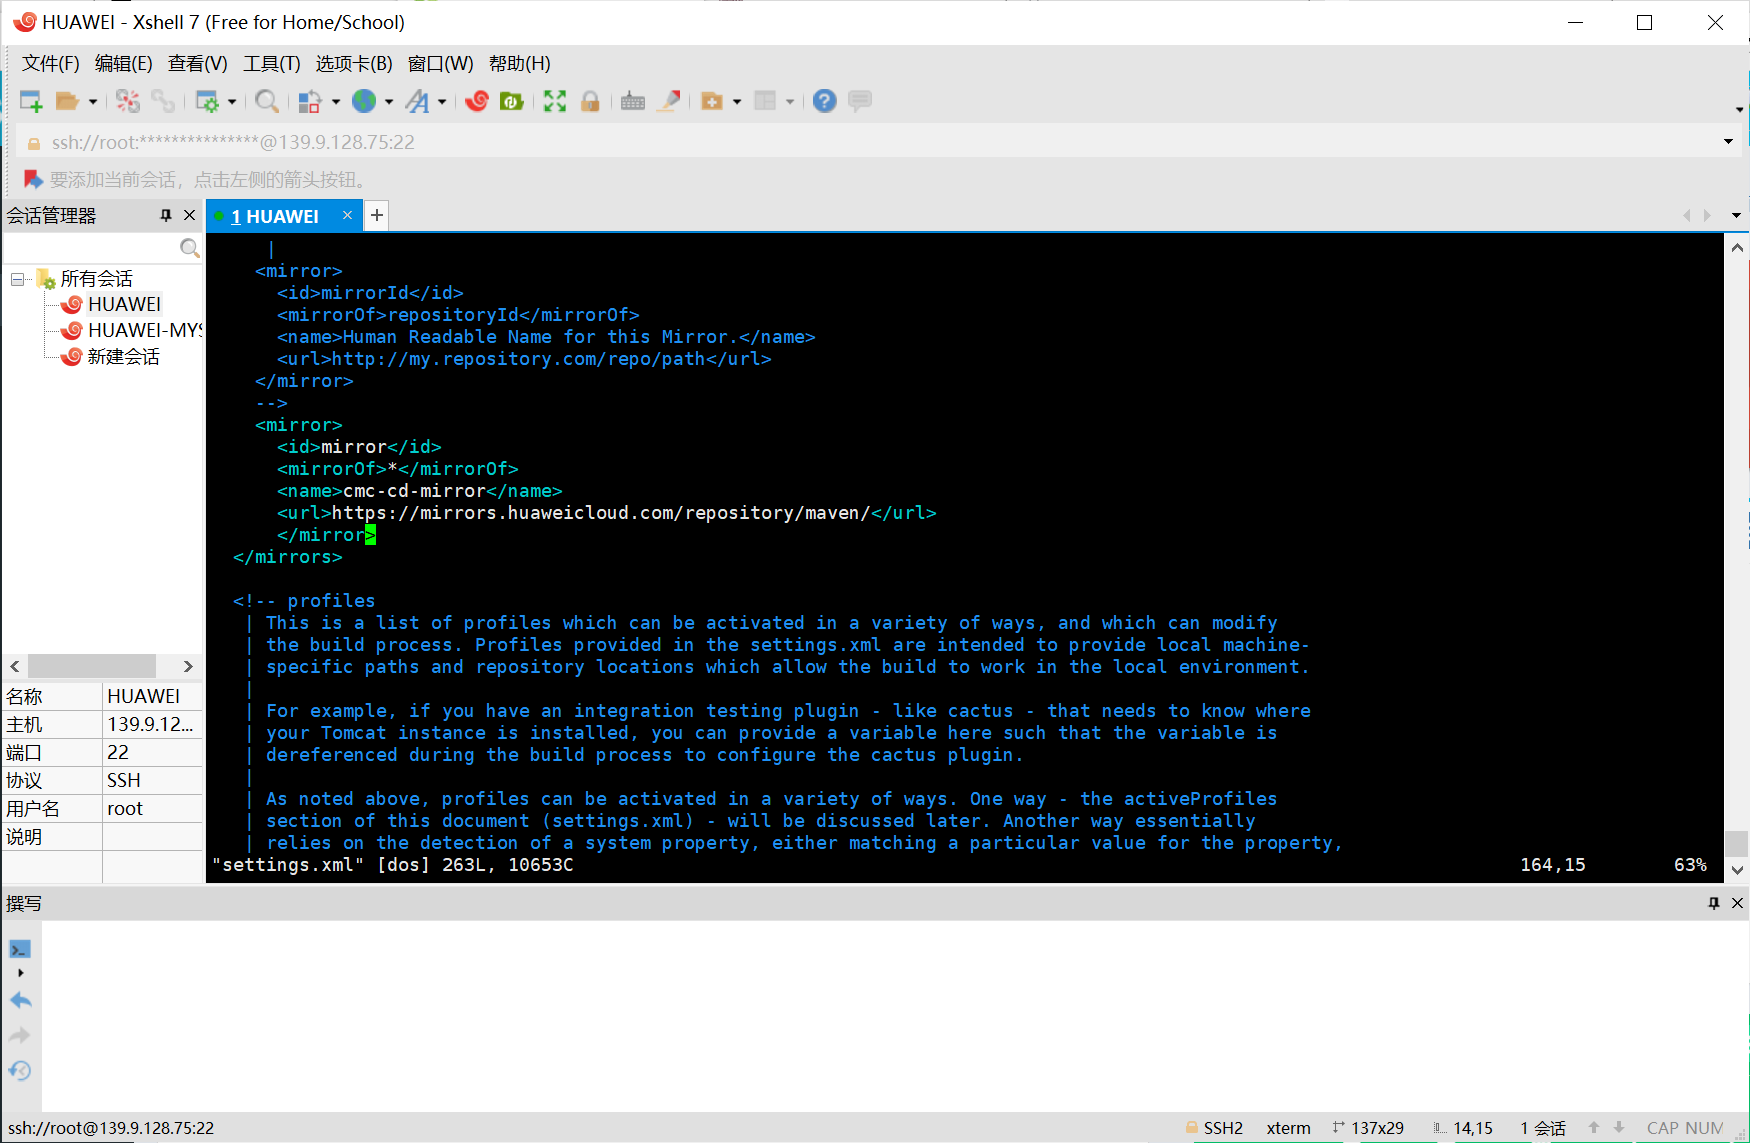
Task: Expand the open-folder toolbar dropdown arrow
Action: (93, 102)
